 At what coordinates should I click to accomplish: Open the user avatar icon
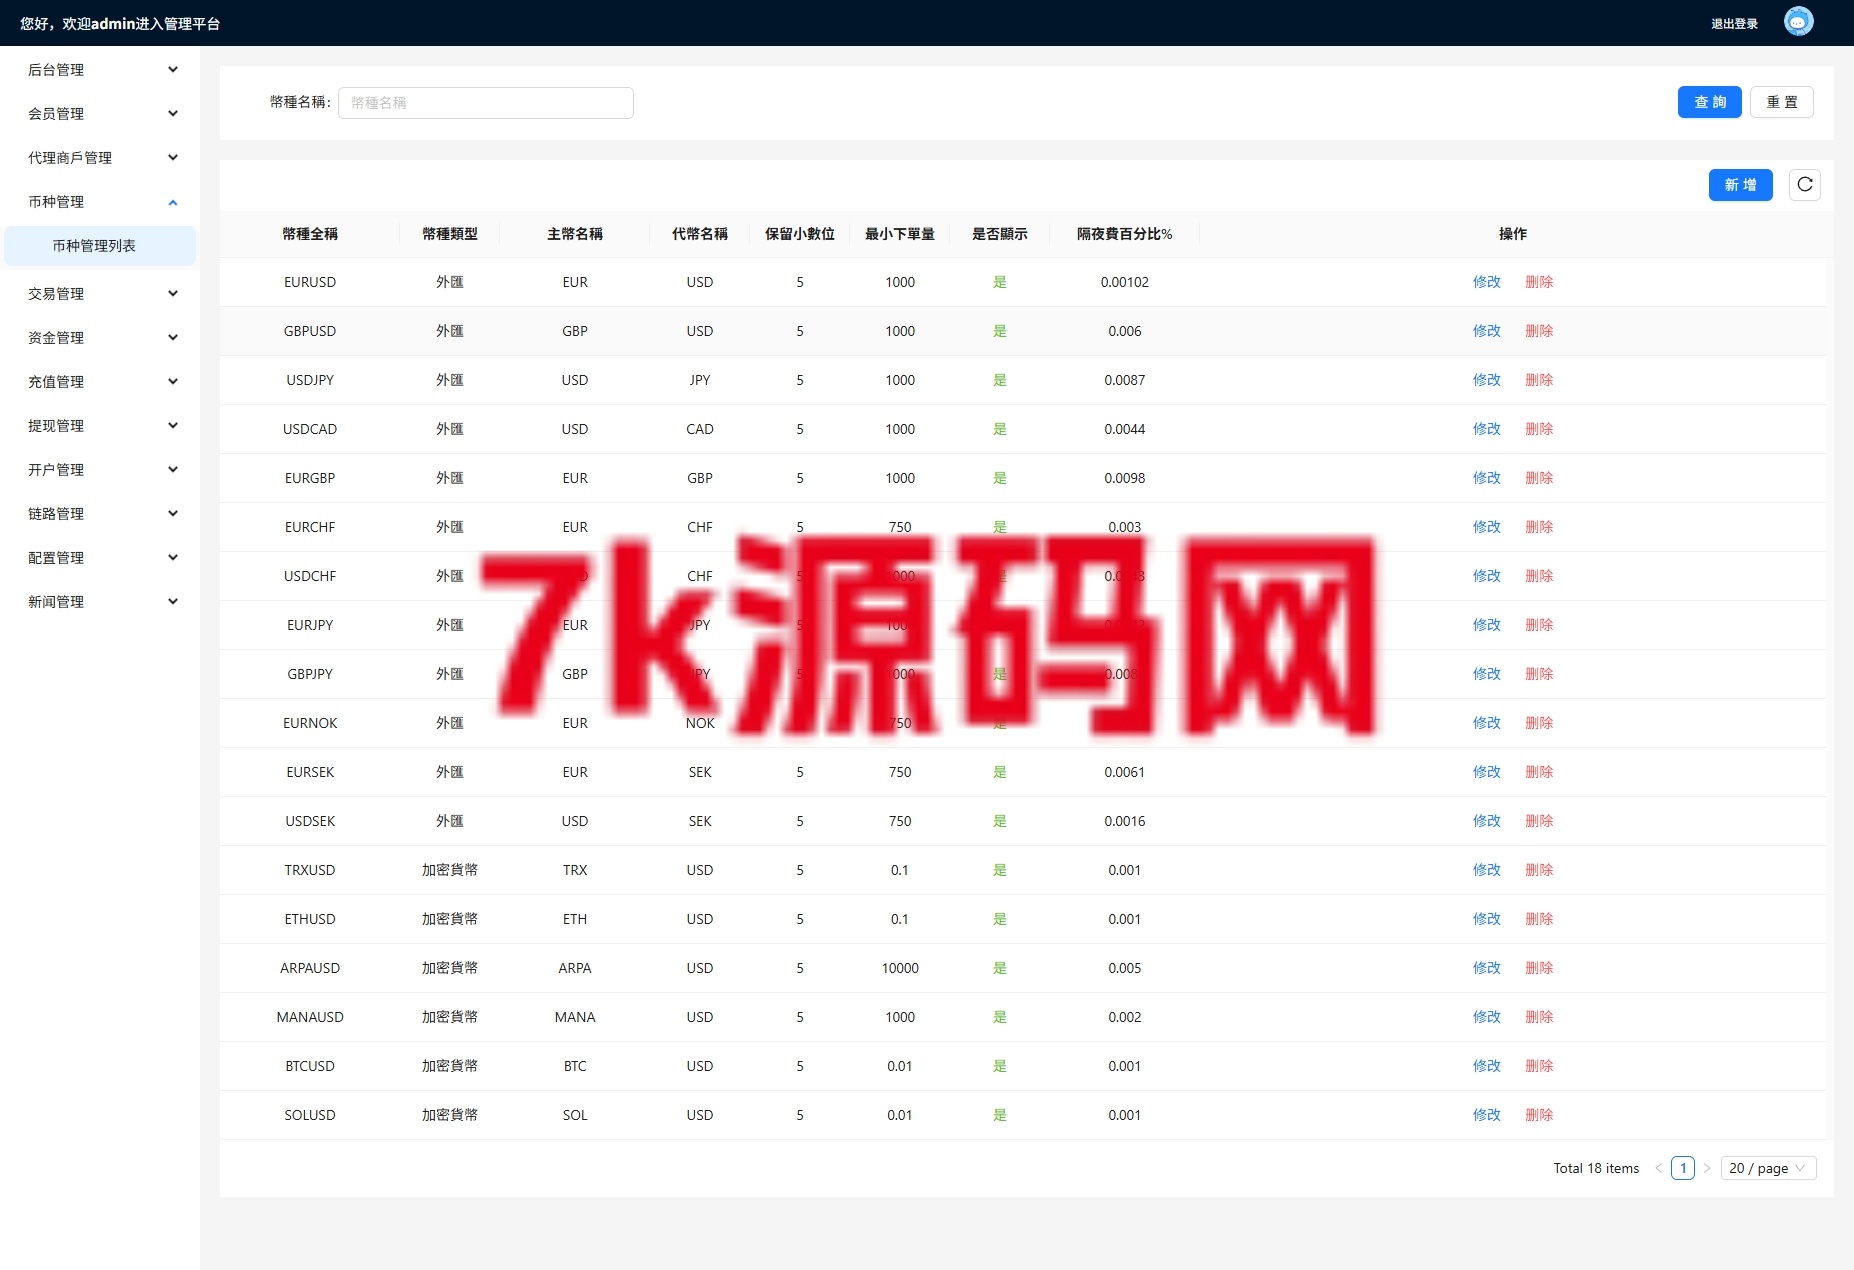click(x=1798, y=22)
